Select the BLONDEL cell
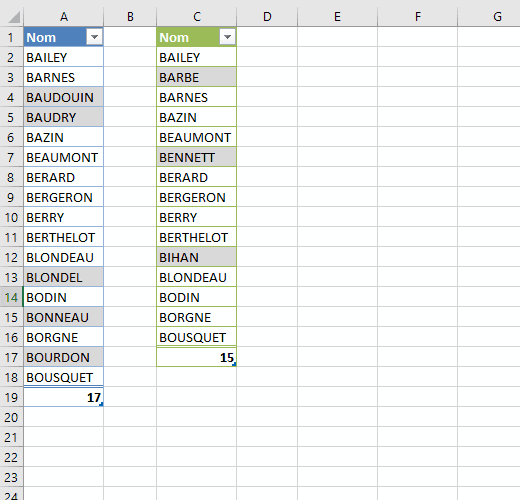The width and height of the screenshot is (520, 500). (64, 277)
